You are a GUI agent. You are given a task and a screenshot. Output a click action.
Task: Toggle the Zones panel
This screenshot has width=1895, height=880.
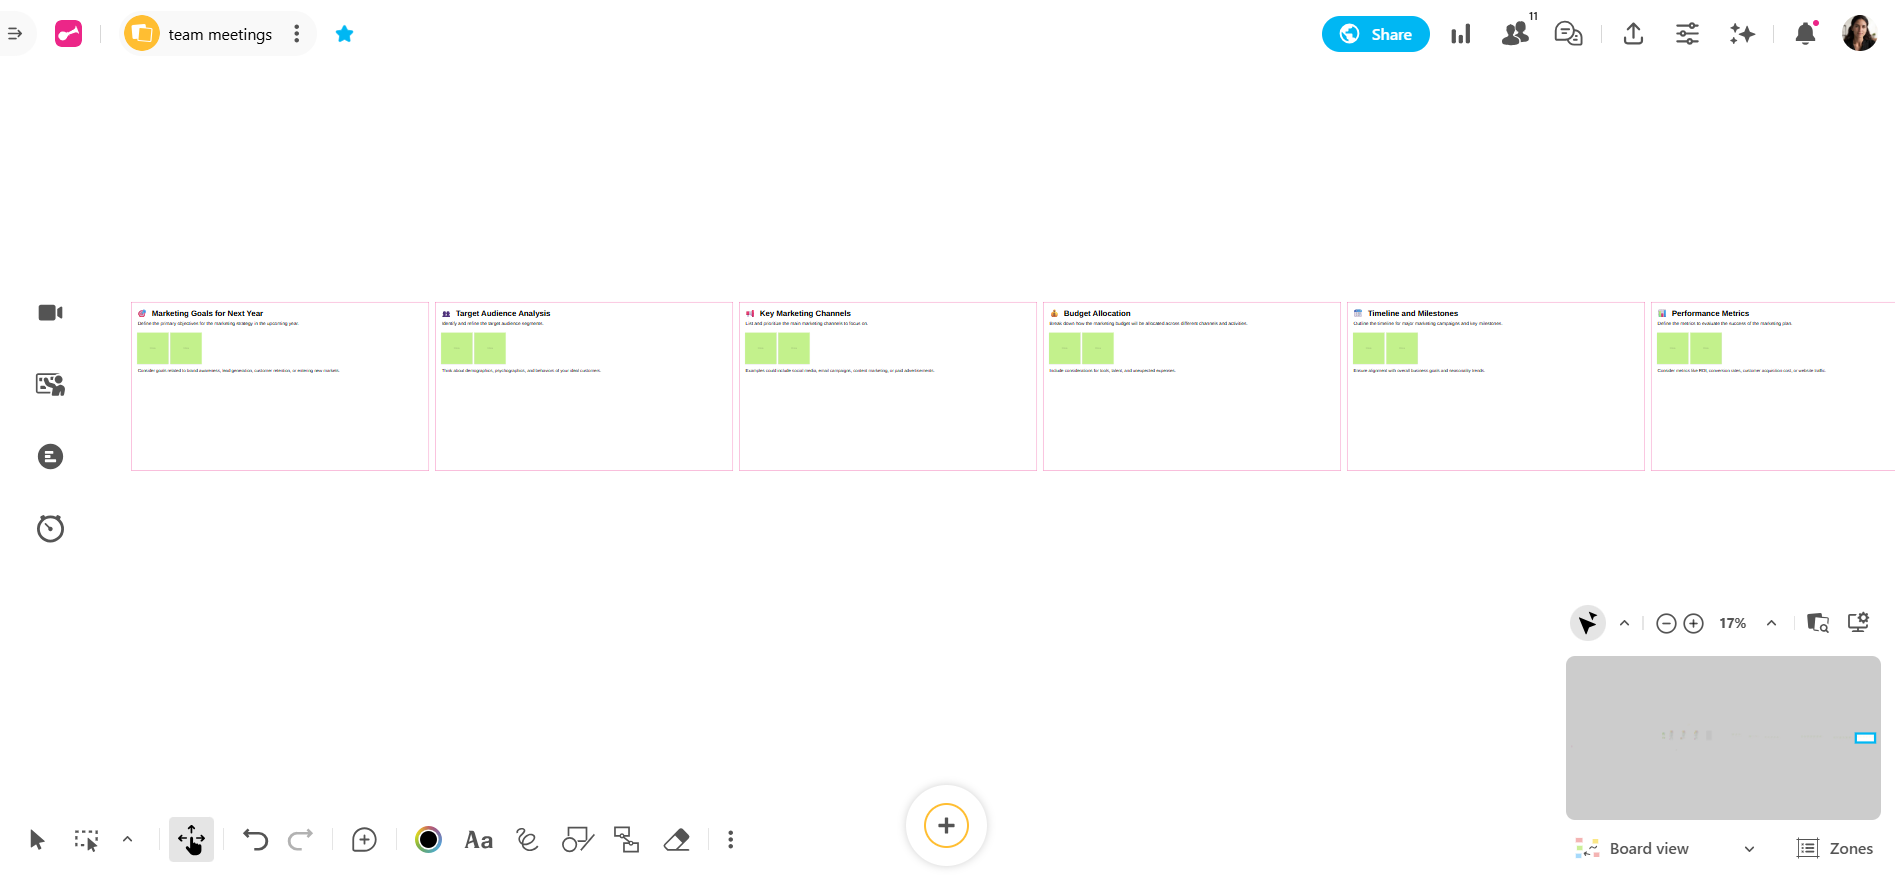[x=1835, y=848]
